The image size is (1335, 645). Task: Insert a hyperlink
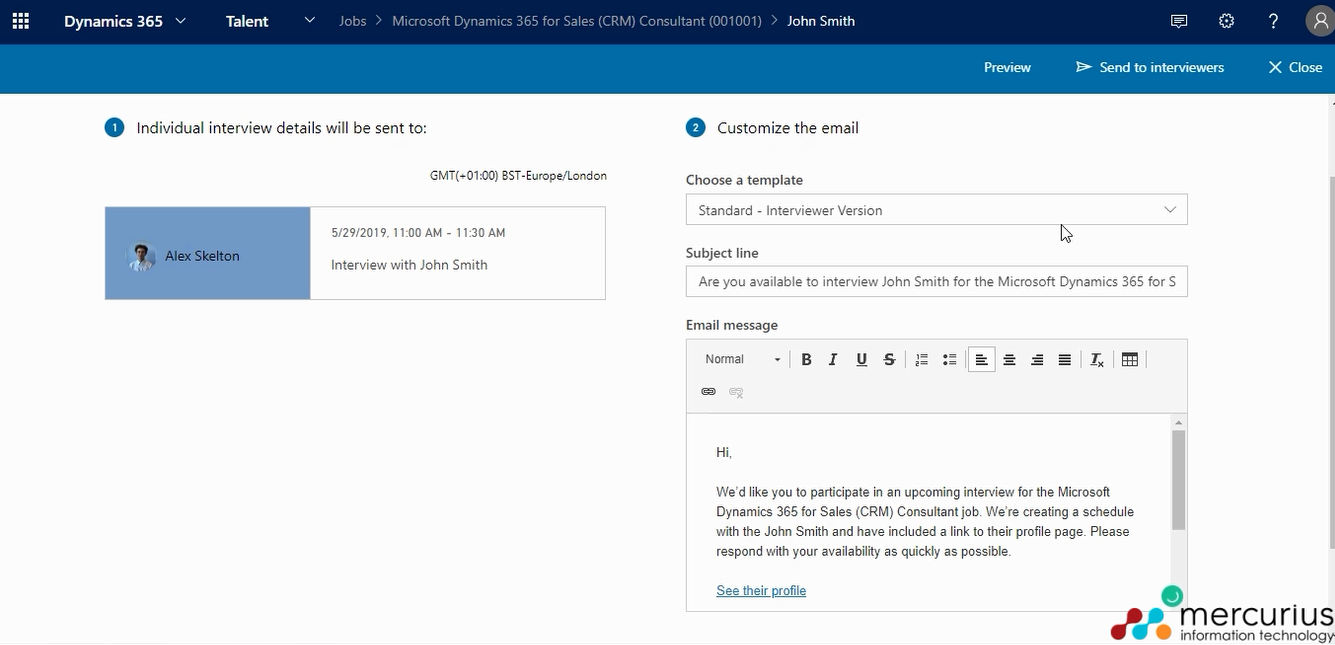(708, 392)
